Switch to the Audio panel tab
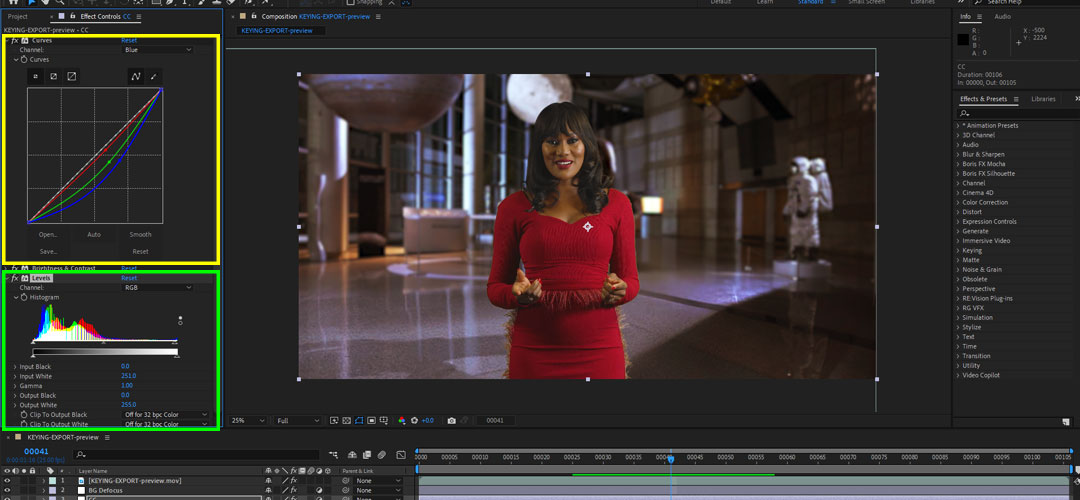Image resolution: width=1080 pixels, height=500 pixels. (1003, 17)
